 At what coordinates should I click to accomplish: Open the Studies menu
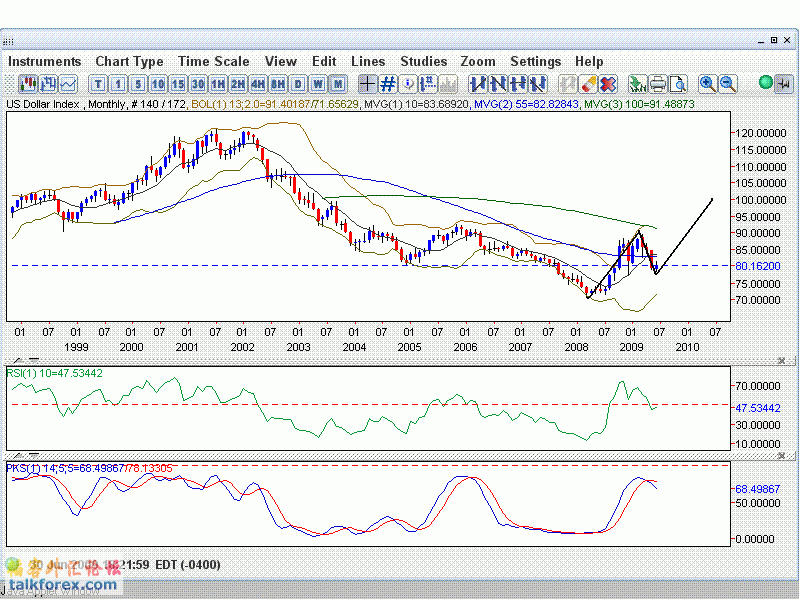click(x=423, y=61)
